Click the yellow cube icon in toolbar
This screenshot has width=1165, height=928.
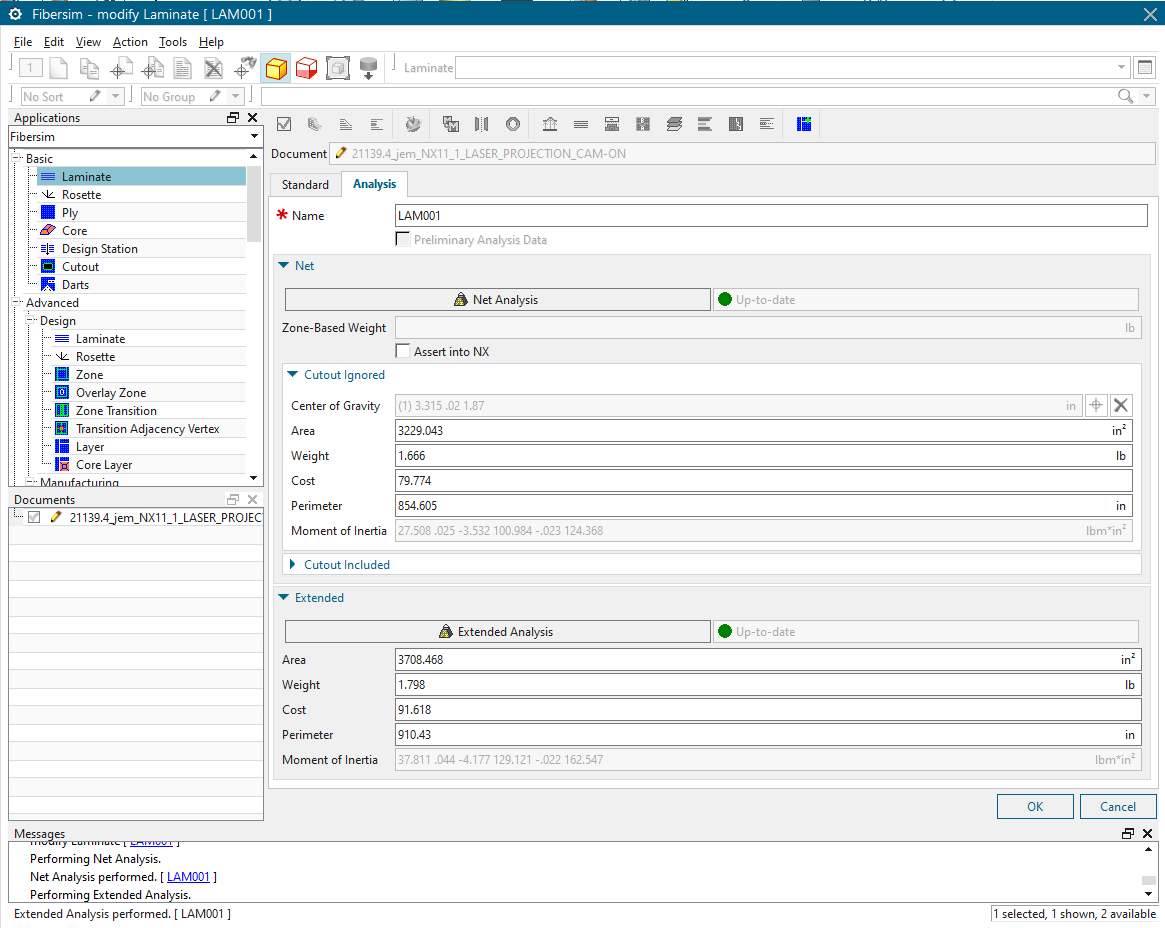pyautogui.click(x=276, y=68)
